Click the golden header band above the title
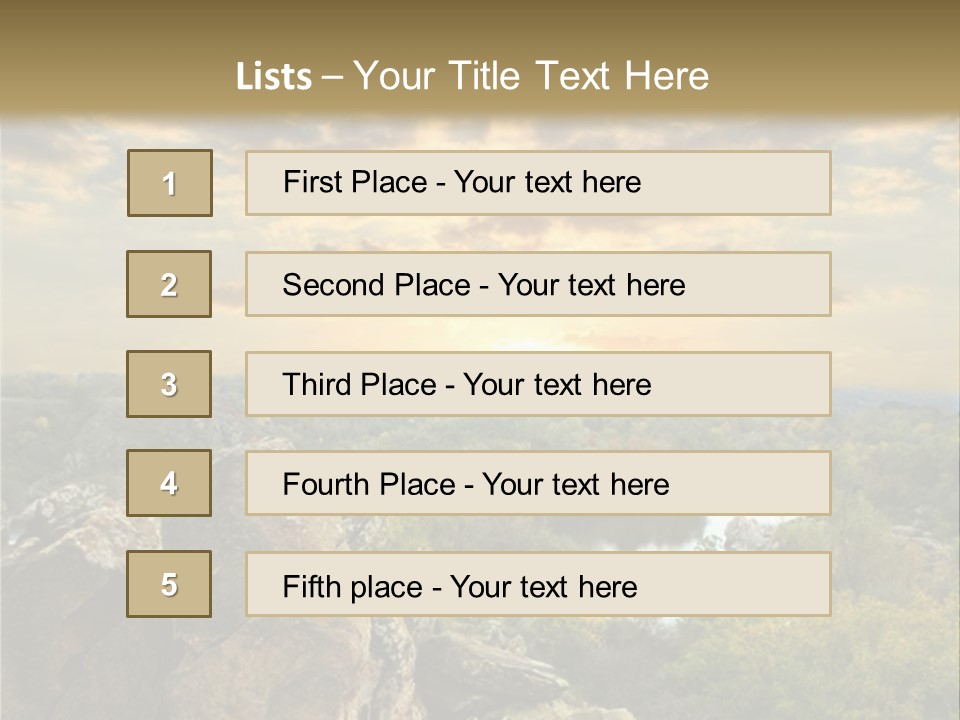Screen dimensions: 960x720 pos(480,22)
